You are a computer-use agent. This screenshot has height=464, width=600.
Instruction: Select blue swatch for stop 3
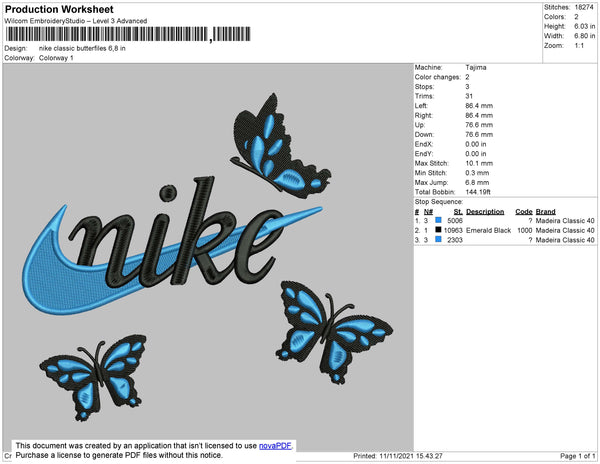439,239
